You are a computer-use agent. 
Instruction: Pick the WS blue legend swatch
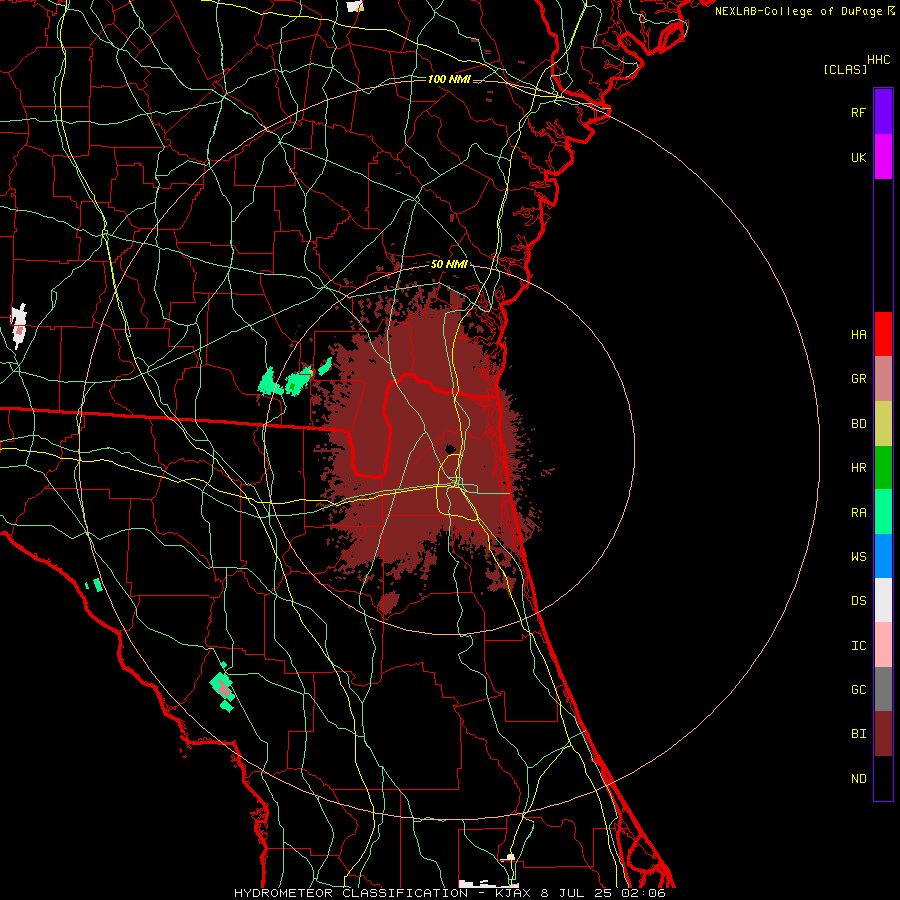883,556
